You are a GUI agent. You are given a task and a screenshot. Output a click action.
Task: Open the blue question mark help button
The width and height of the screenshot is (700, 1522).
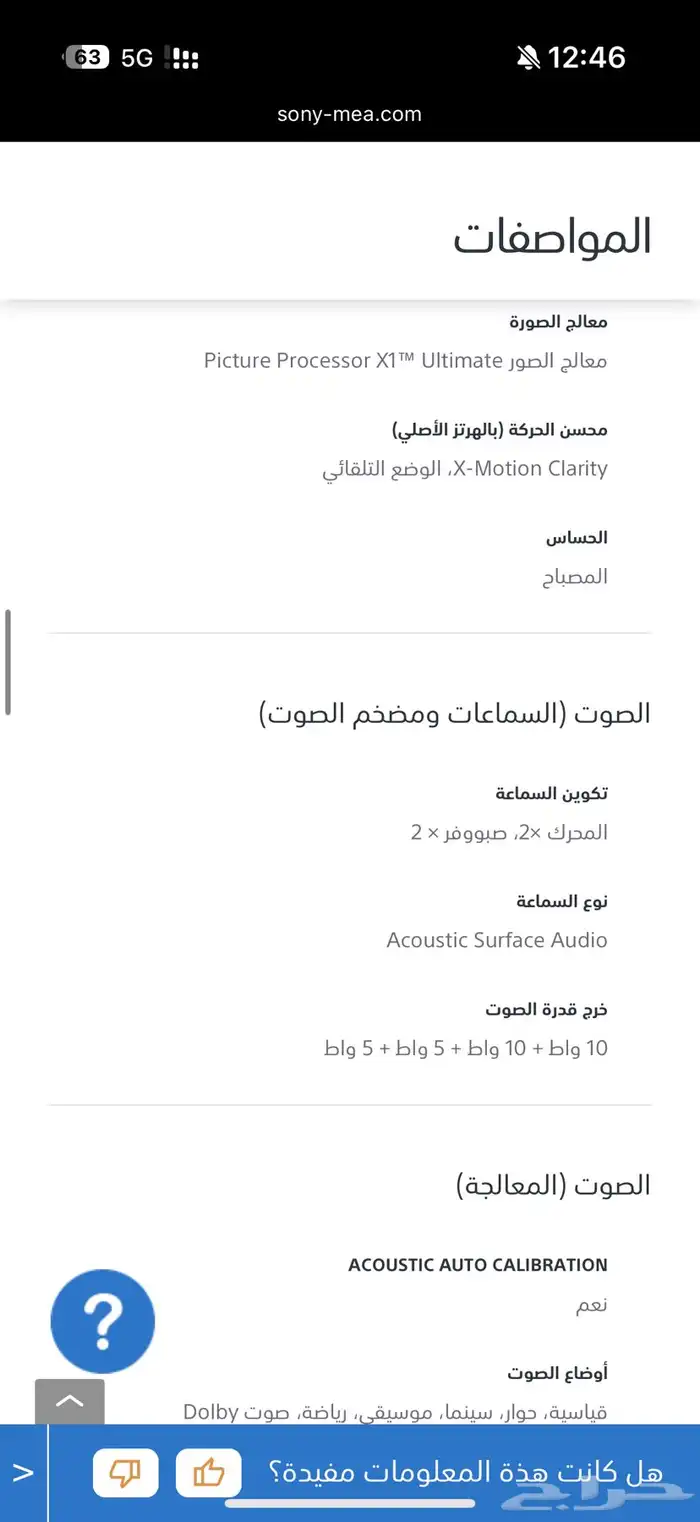(x=103, y=1321)
